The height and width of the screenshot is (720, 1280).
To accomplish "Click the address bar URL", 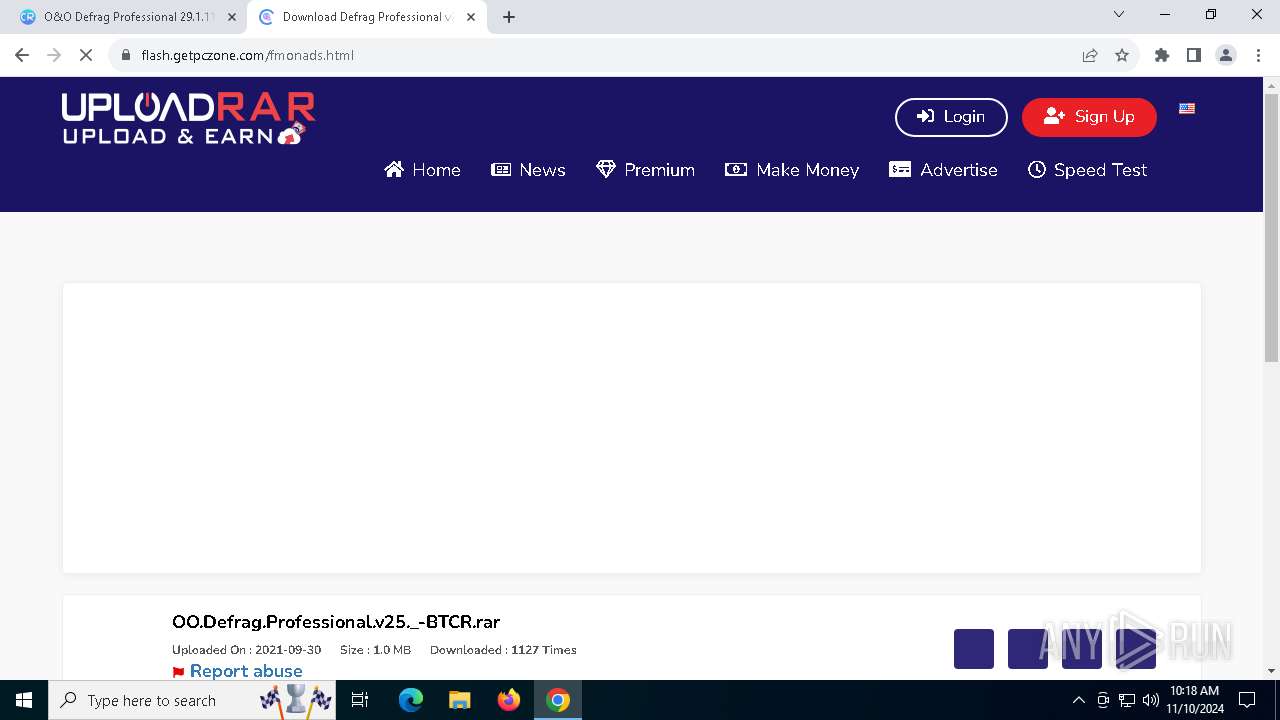I will point(247,55).
